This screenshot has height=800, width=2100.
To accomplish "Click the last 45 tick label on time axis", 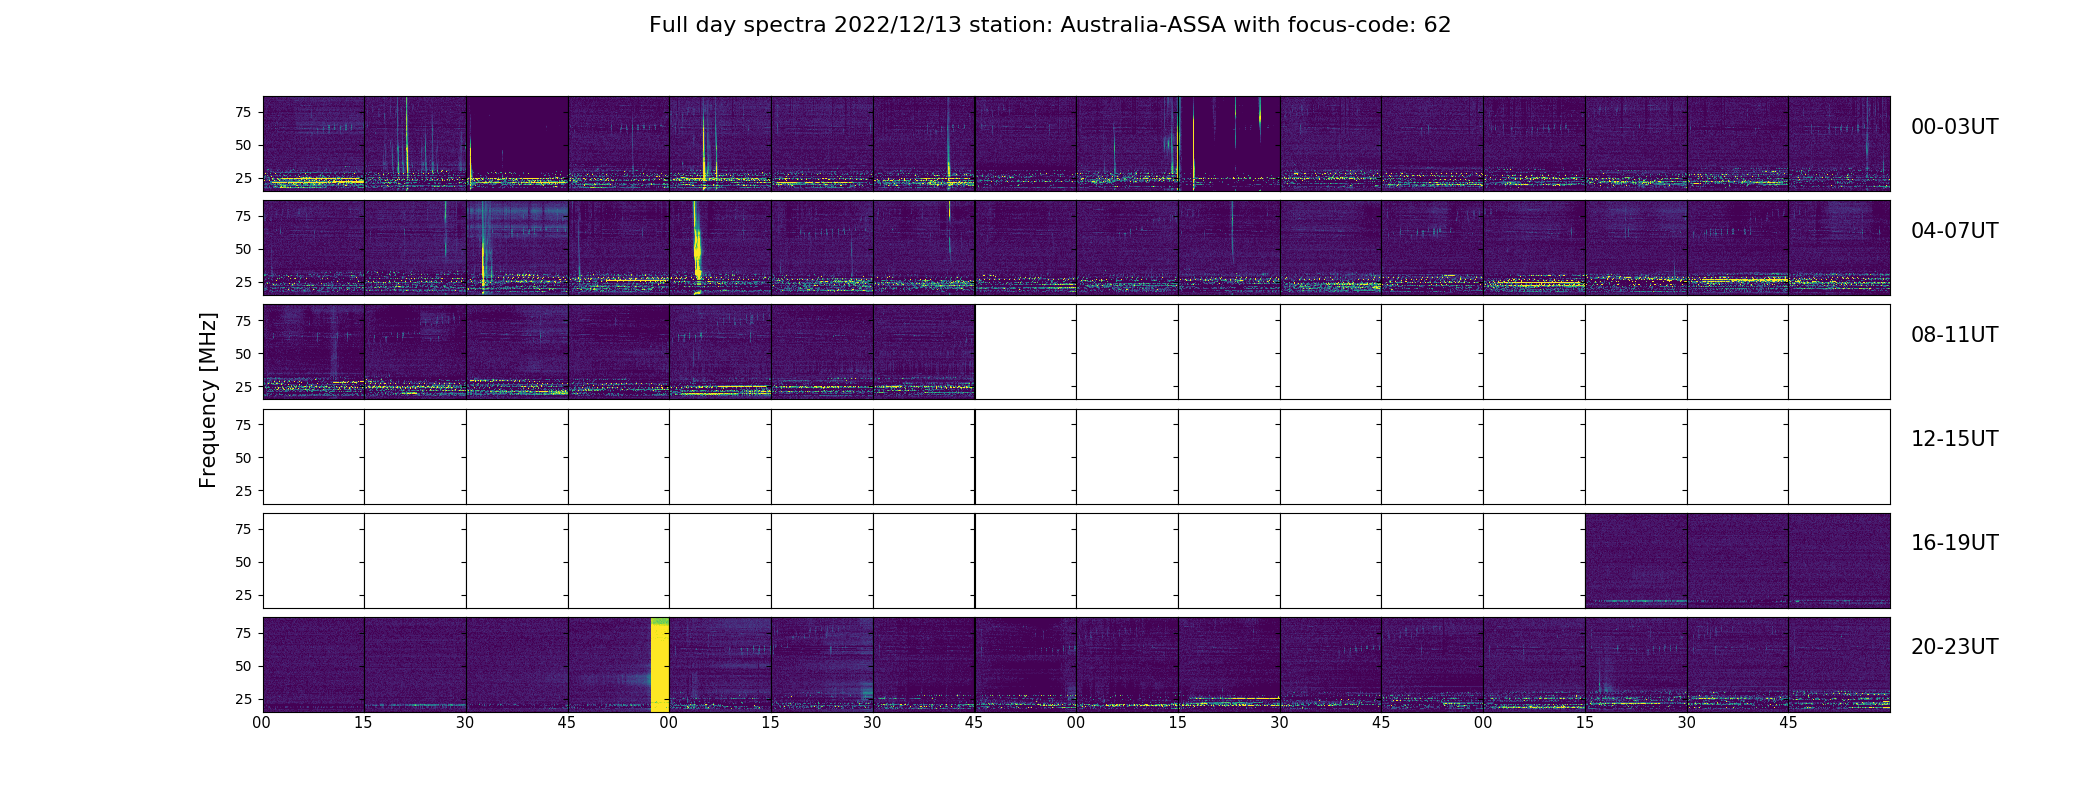I will click(1788, 723).
